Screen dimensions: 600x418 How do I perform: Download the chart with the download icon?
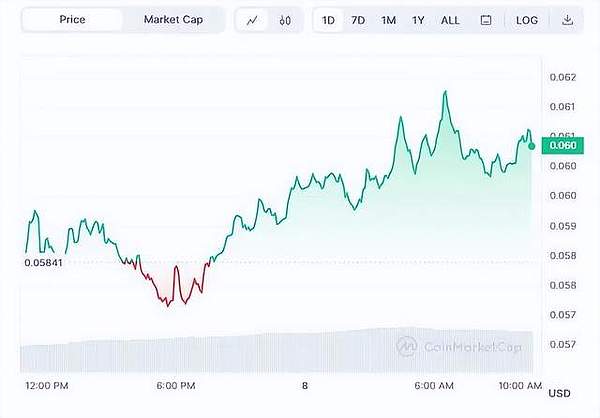(x=568, y=20)
